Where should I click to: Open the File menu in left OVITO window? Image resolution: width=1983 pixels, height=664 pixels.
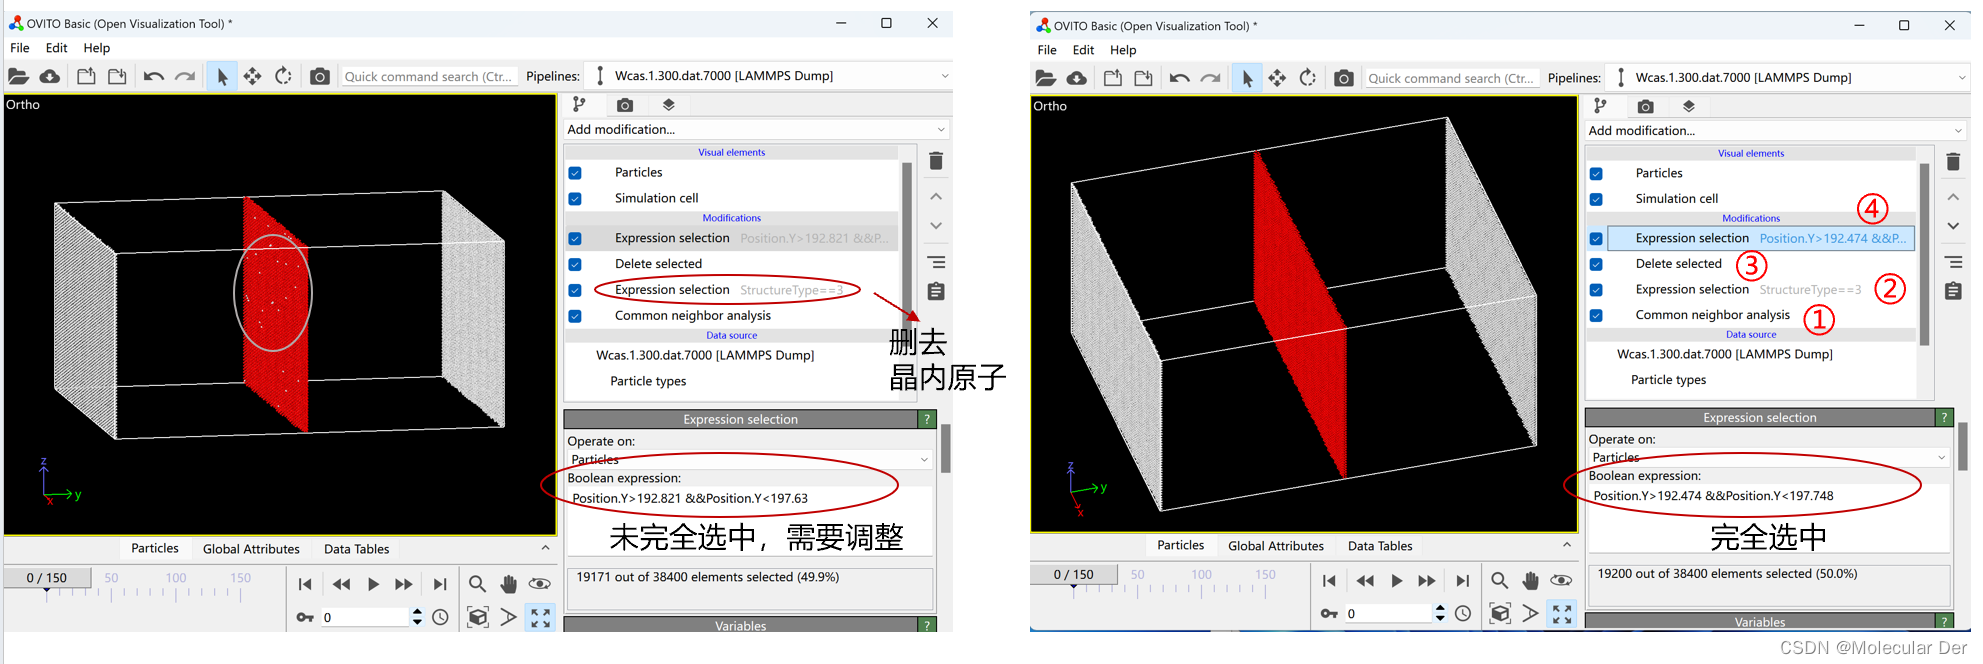click(19, 48)
